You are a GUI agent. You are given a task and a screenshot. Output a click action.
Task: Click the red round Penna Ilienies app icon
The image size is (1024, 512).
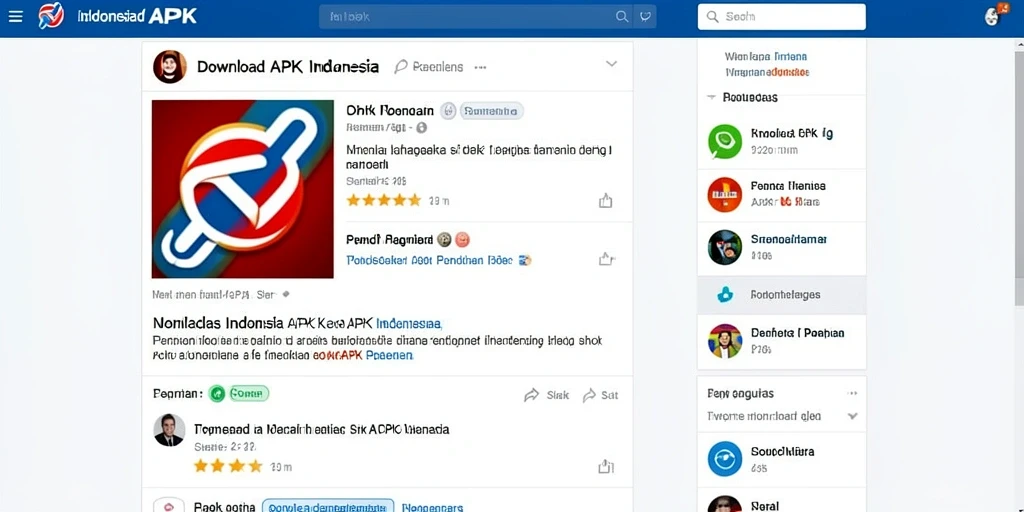tap(725, 194)
